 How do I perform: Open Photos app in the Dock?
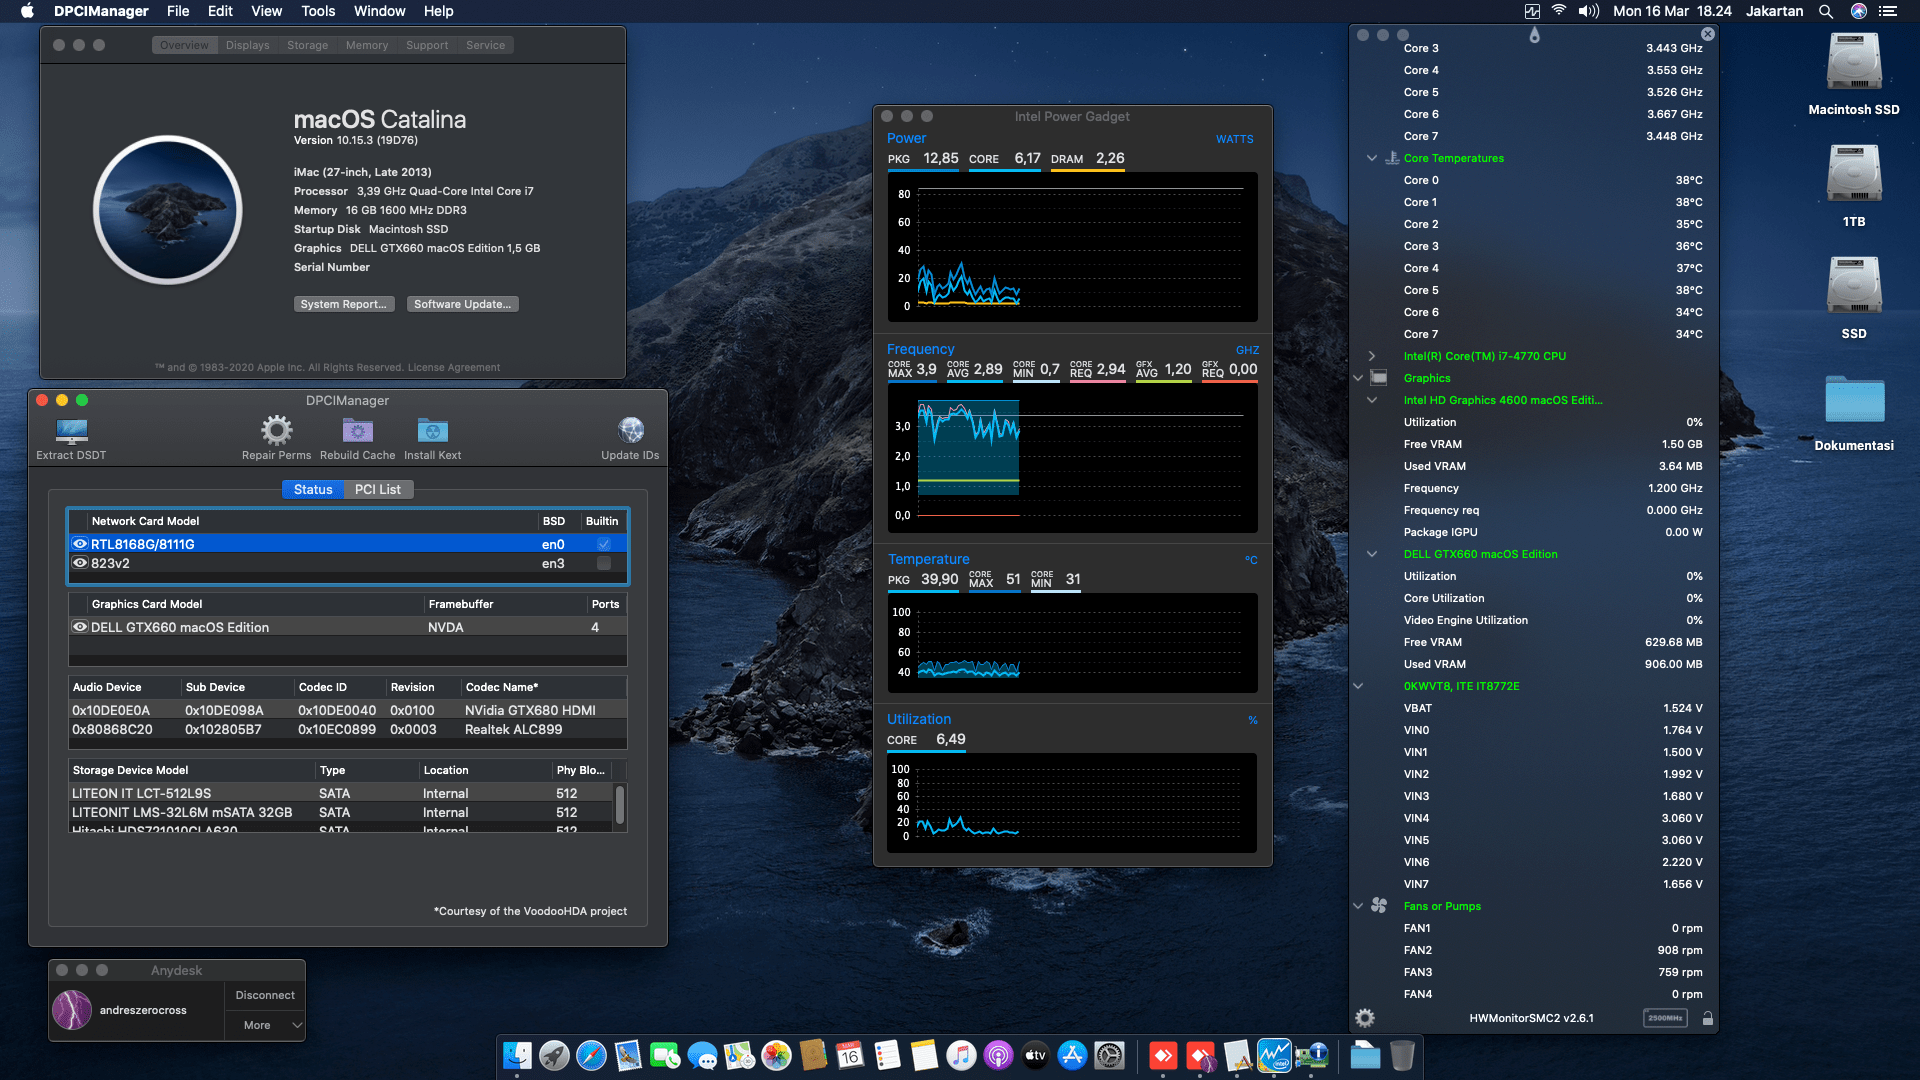(x=776, y=1055)
